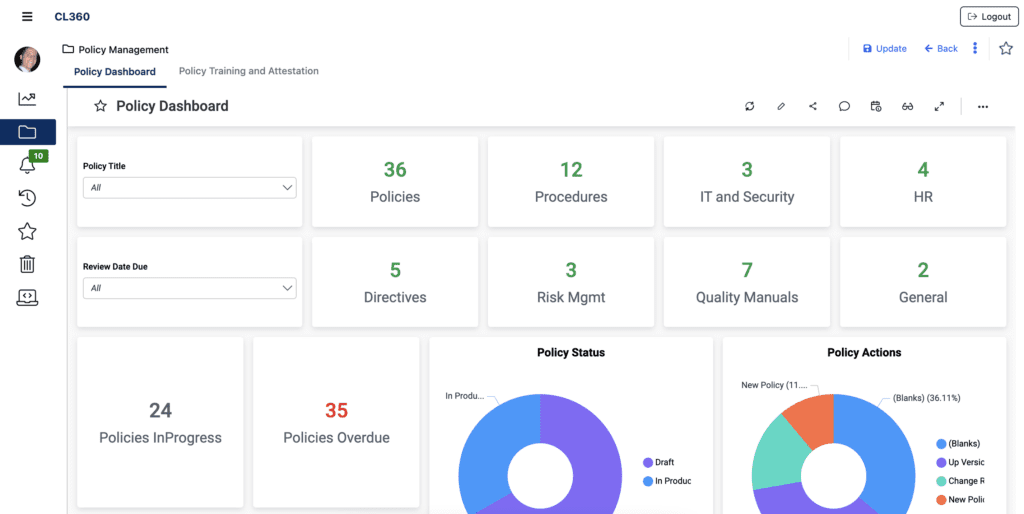The width and height of the screenshot is (1024, 514).
Task: Click the 2 General card
Action: [923, 282]
